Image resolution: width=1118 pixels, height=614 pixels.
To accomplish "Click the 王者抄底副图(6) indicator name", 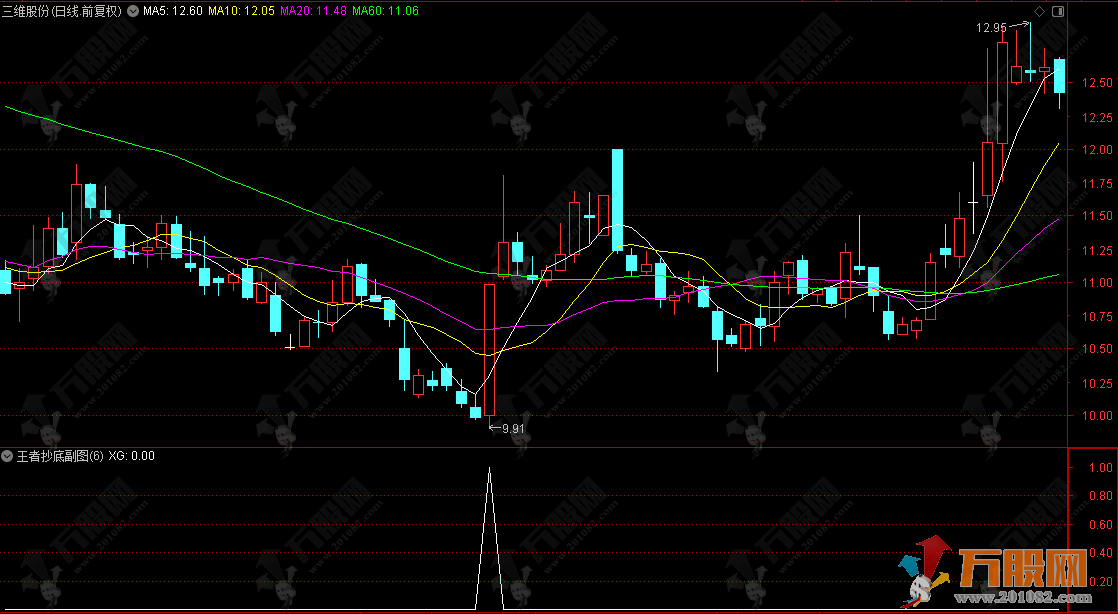I will click(60, 455).
